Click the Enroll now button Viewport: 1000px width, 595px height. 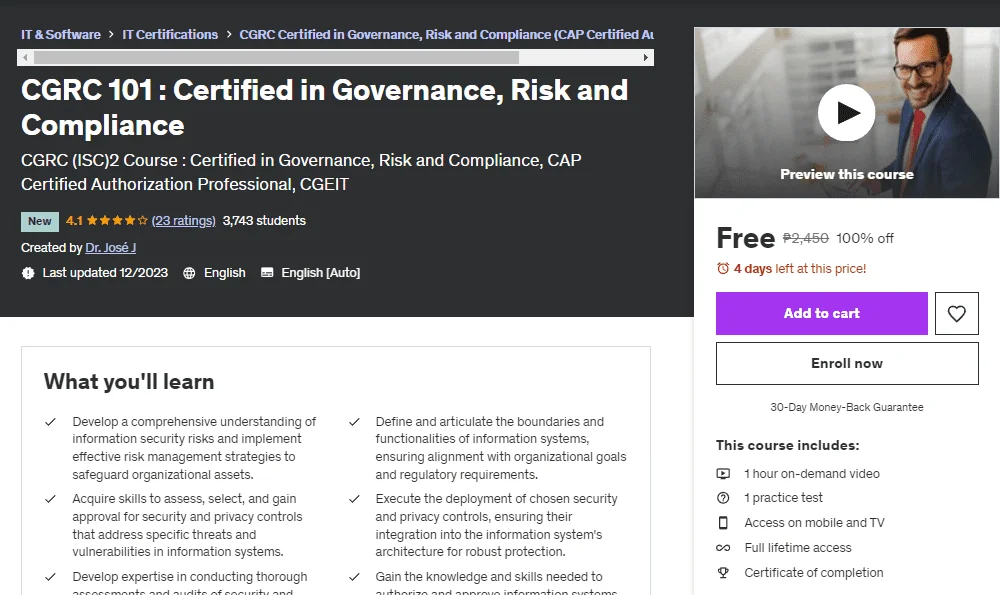[847, 364]
